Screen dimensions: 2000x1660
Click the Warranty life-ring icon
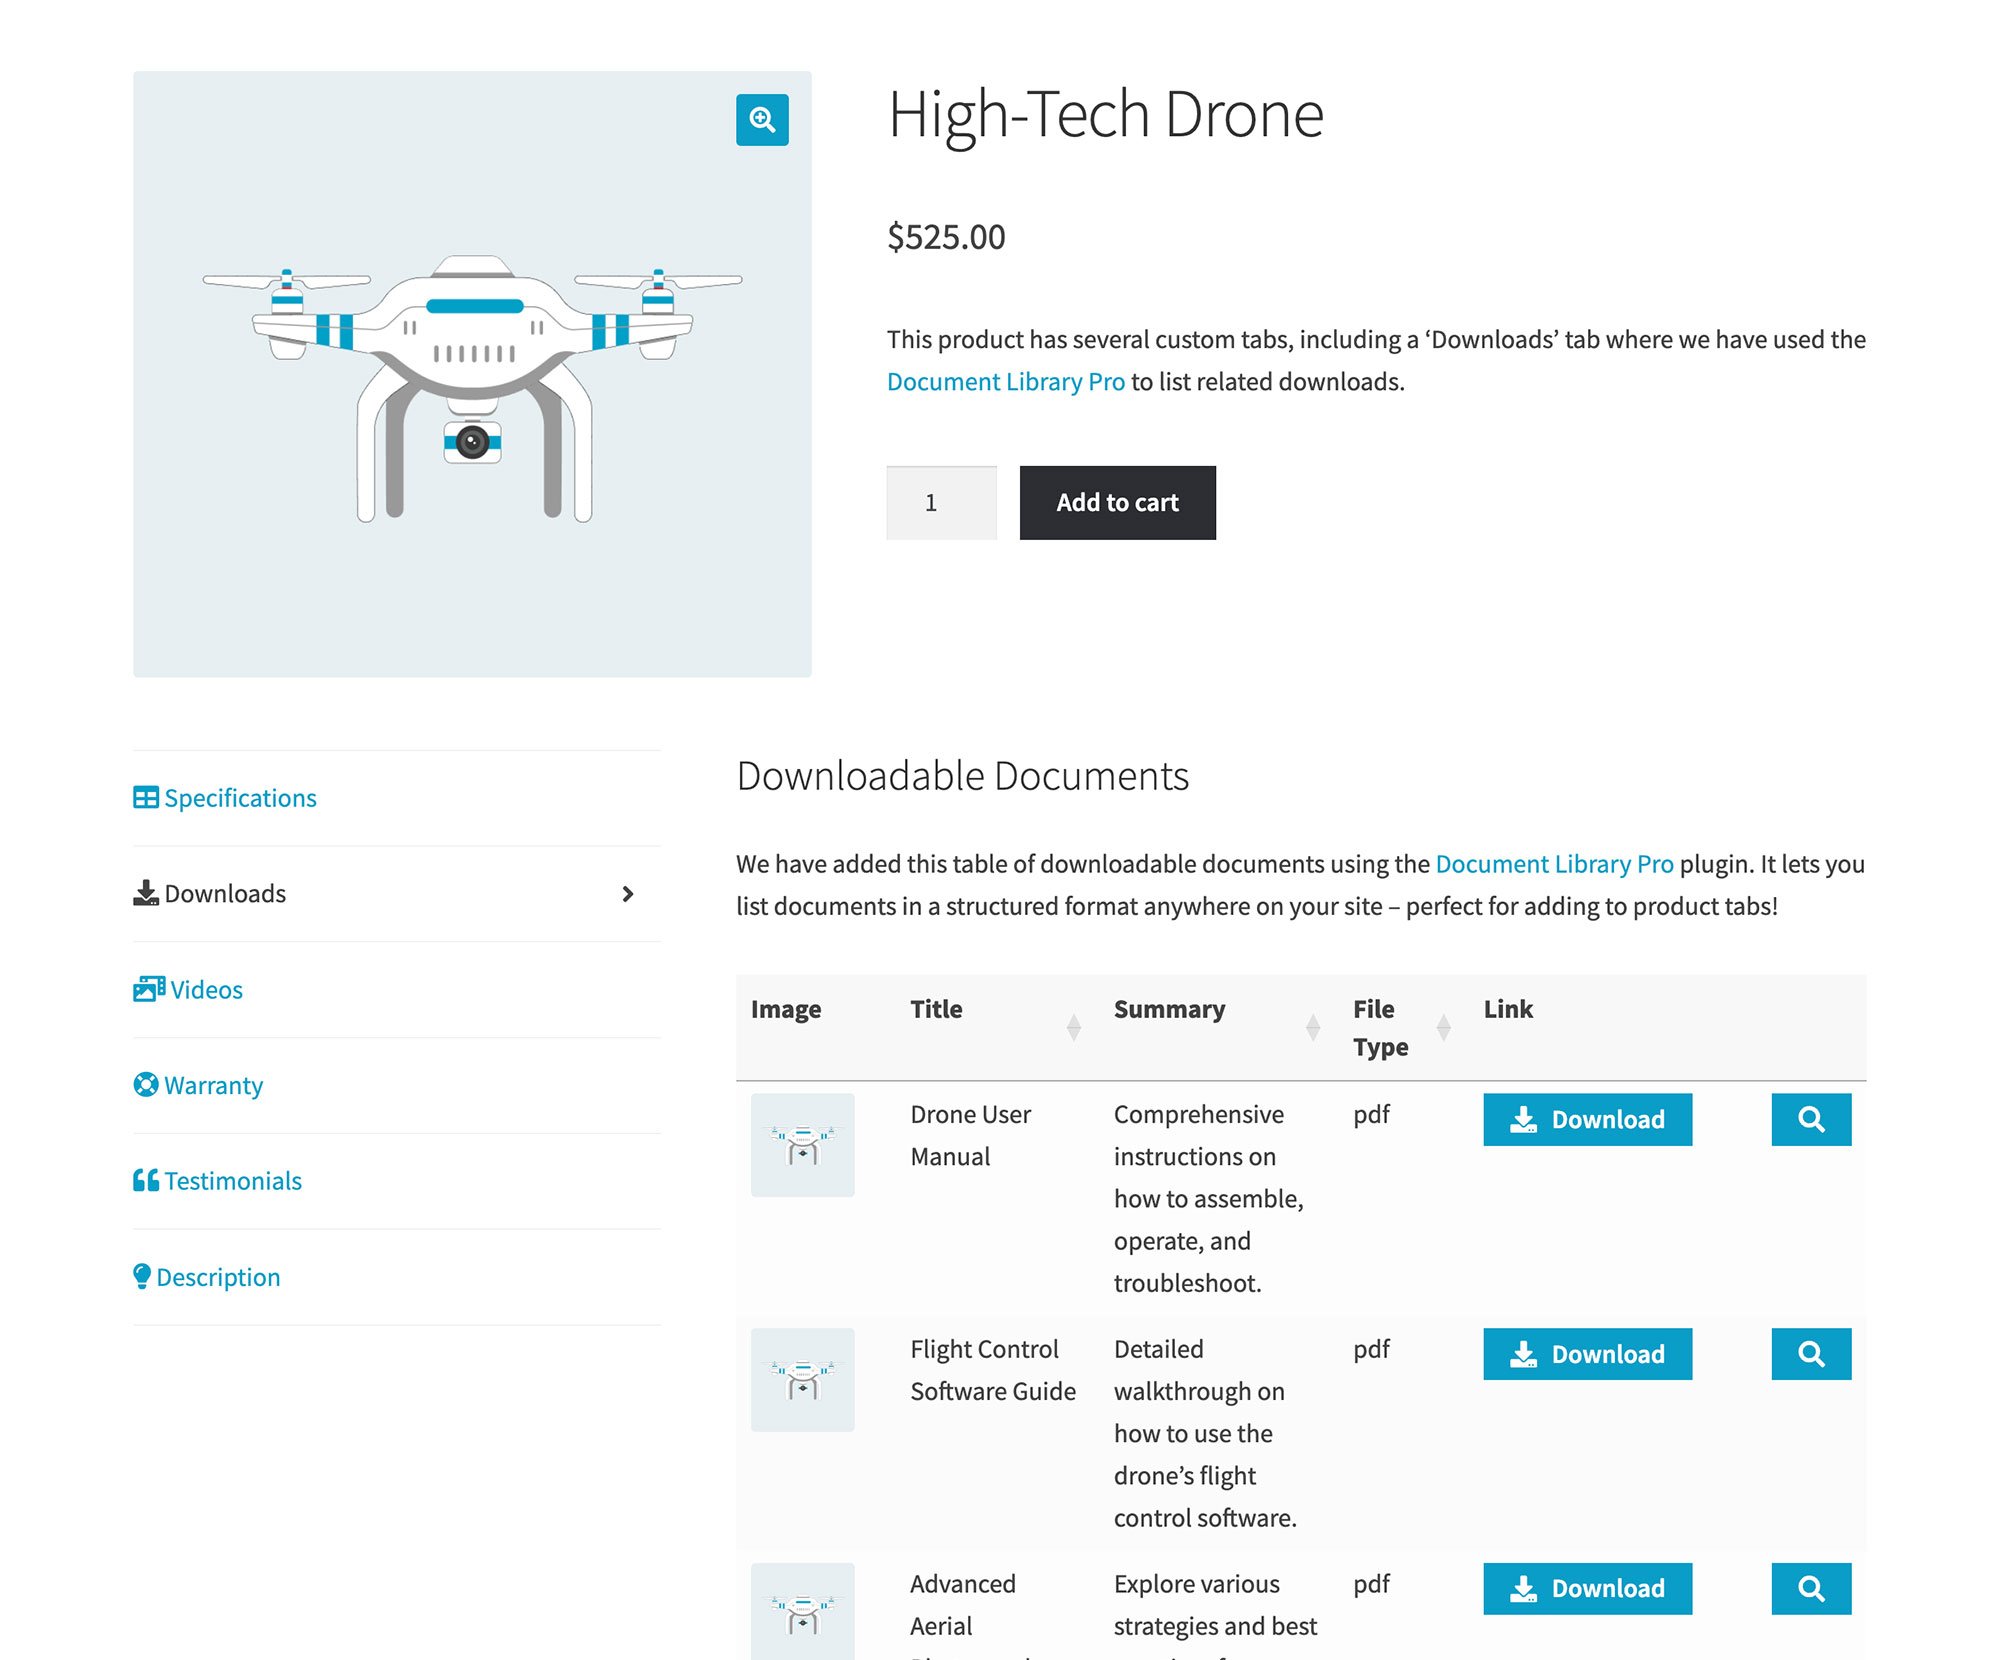(x=145, y=1083)
